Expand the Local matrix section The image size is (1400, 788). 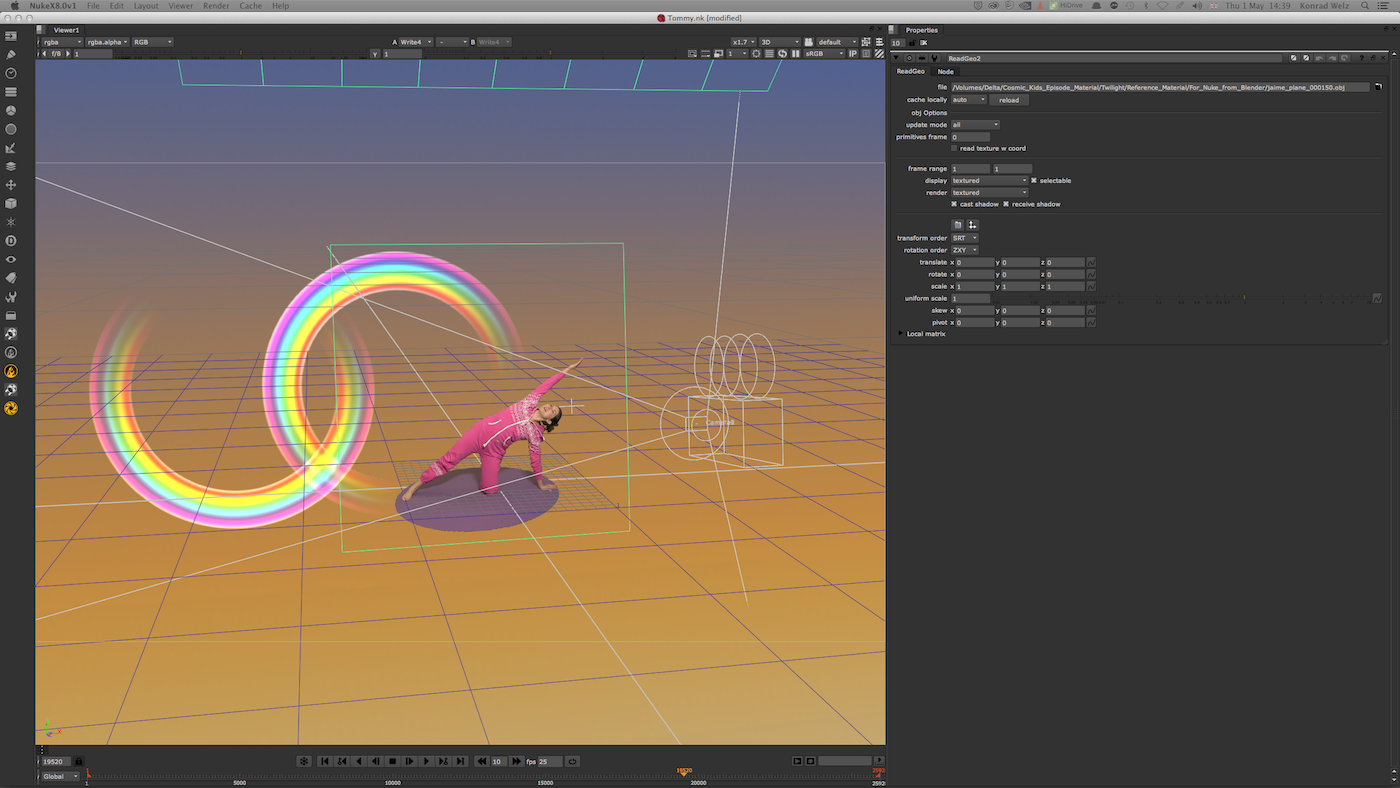click(x=900, y=334)
